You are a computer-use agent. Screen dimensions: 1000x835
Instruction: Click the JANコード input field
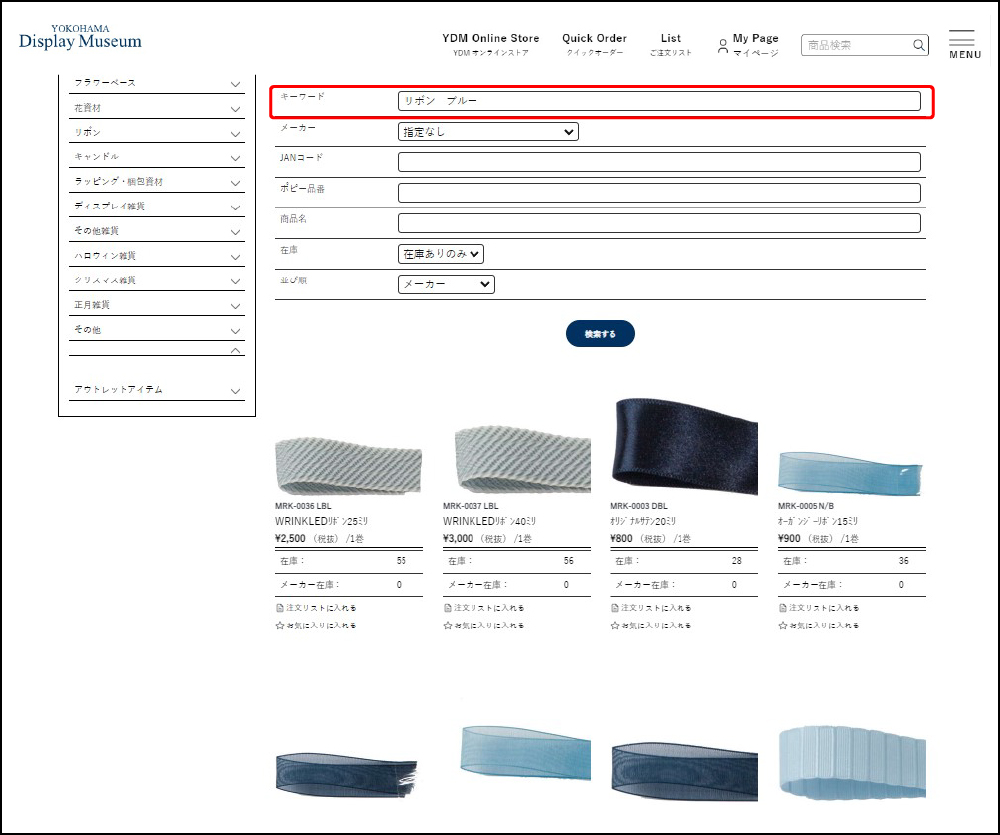tap(659, 162)
